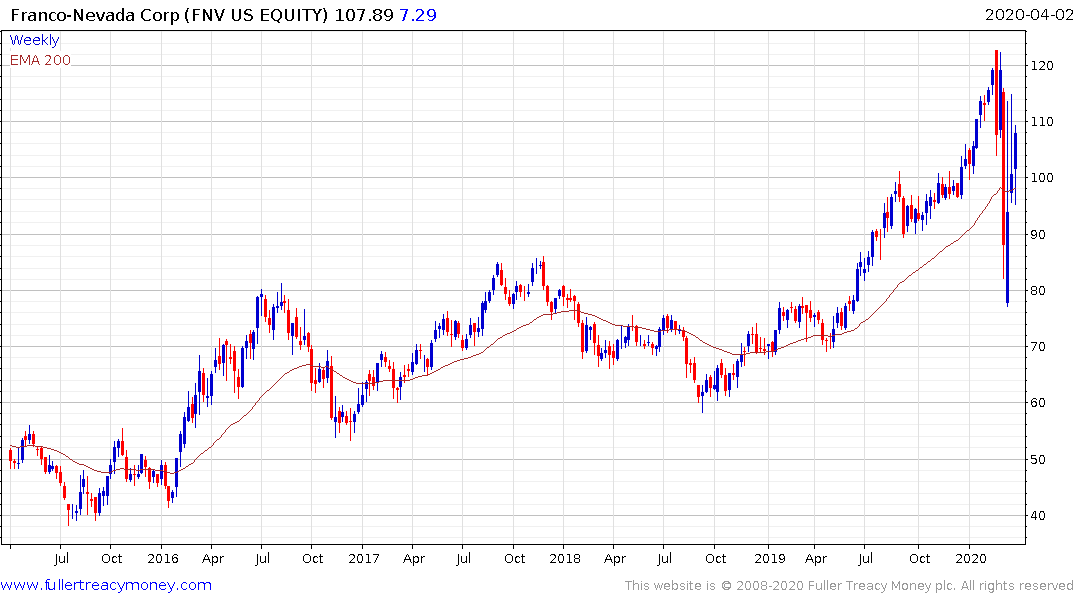Image resolution: width=1075 pixels, height=600 pixels.
Task: Click the 90 price axis label
Action: [x=1038, y=235]
